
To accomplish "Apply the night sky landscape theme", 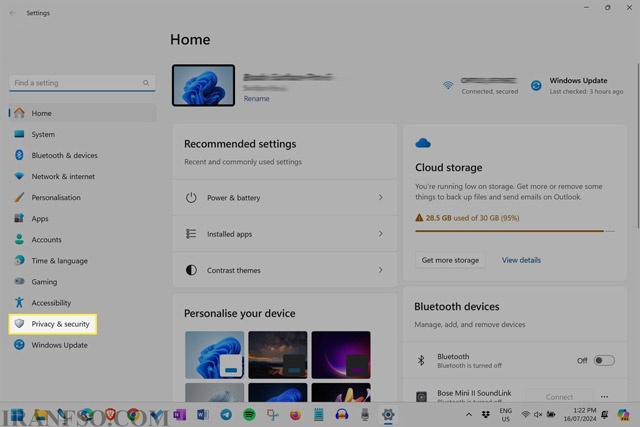I will coord(278,355).
